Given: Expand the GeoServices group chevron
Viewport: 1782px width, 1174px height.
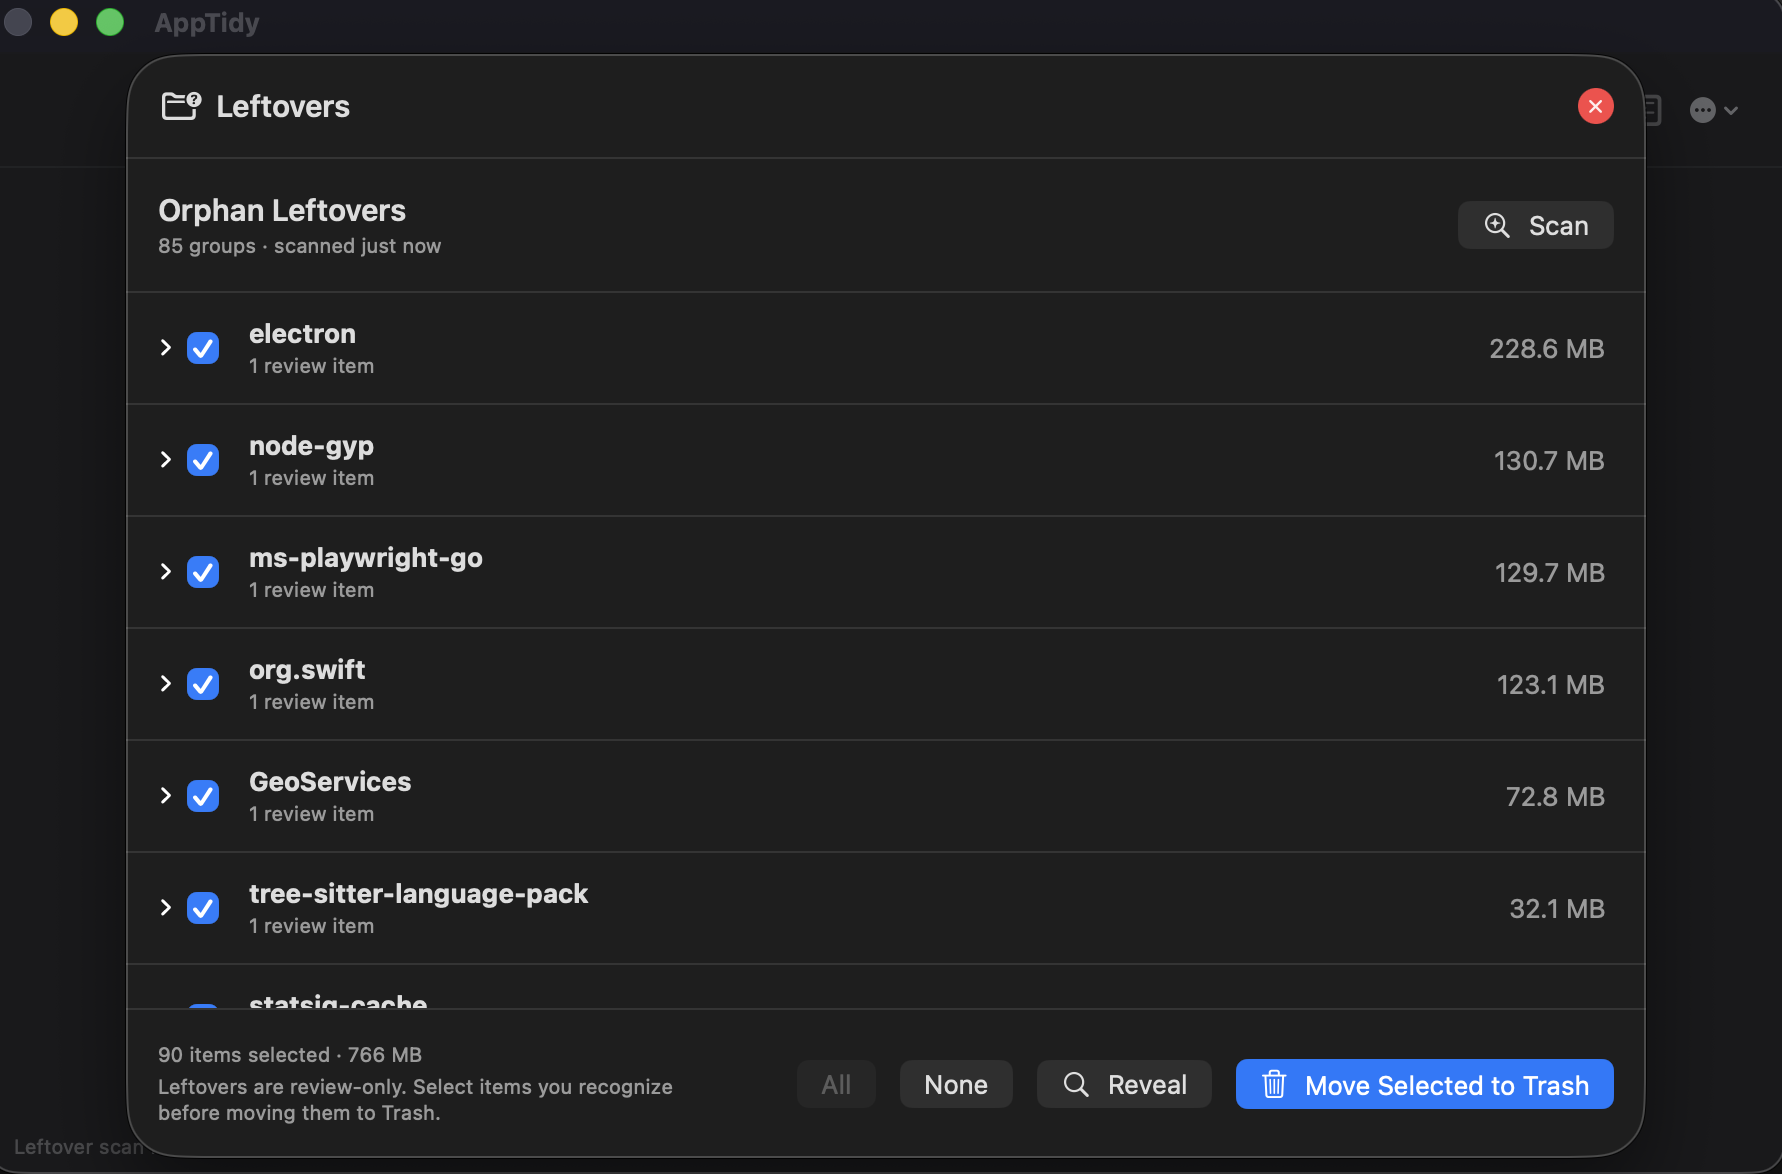Looking at the screenshot, I should [x=166, y=796].
